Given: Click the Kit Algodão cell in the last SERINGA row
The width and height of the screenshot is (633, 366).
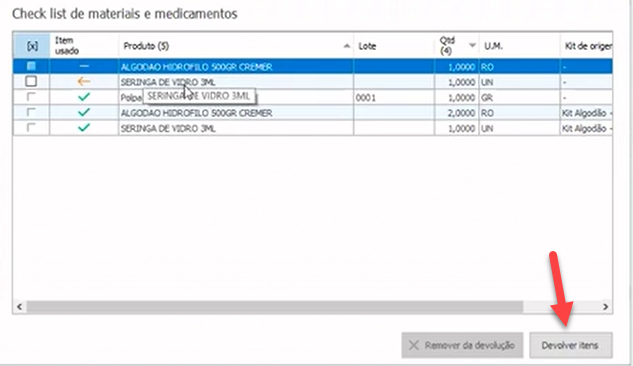Looking at the screenshot, I should pyautogui.click(x=587, y=128).
